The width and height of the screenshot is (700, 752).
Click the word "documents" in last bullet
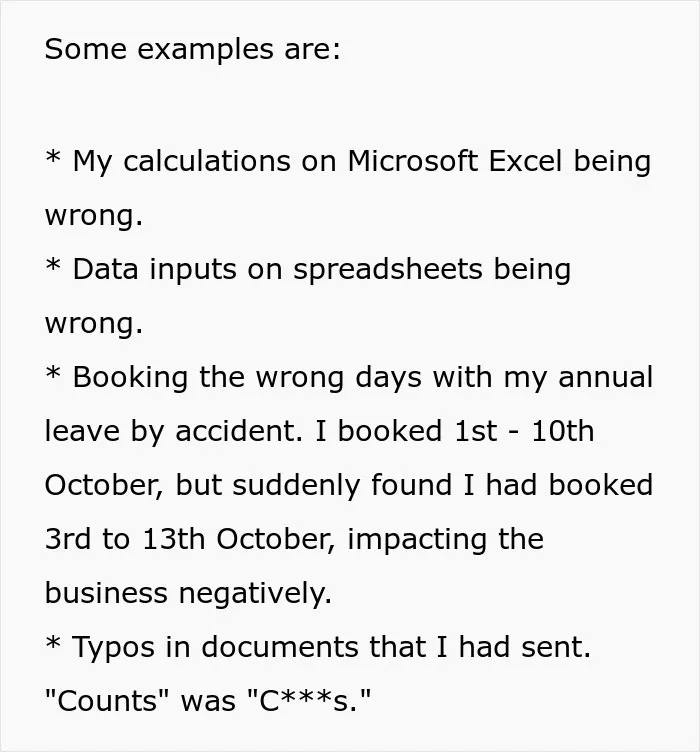click(x=279, y=647)
